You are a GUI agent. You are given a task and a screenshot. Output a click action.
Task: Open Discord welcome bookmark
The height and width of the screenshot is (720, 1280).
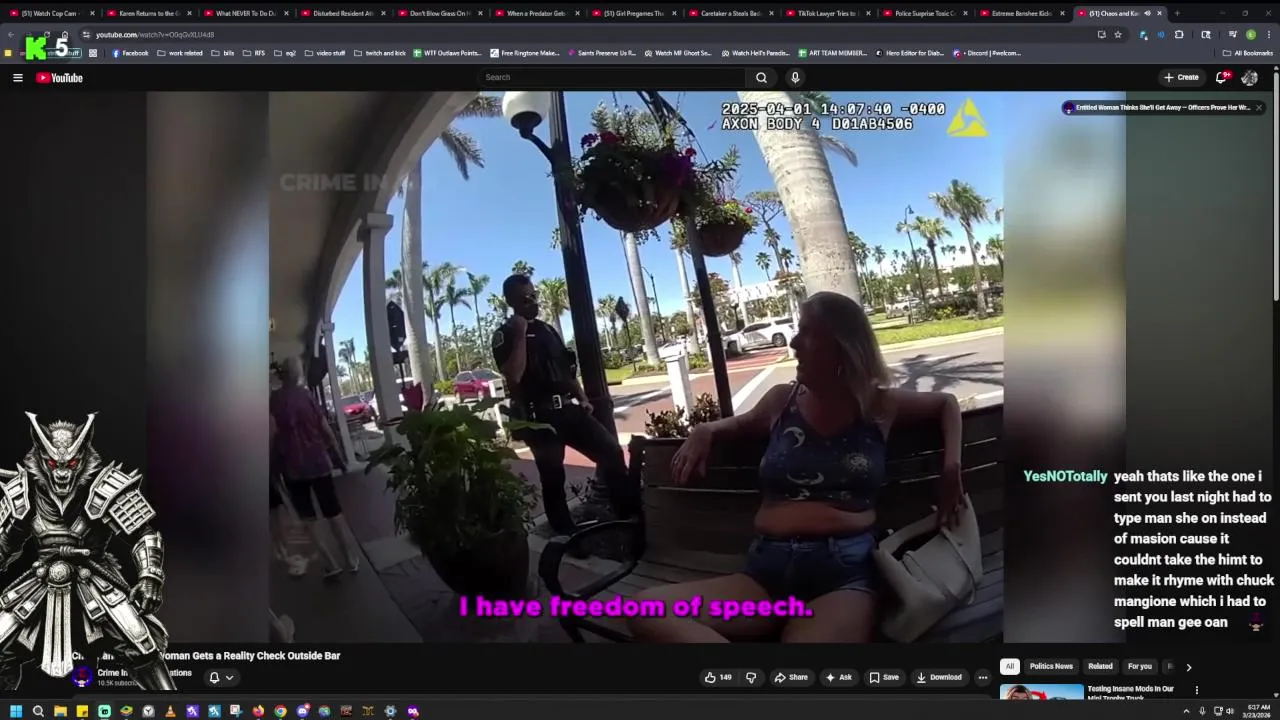[x=988, y=53]
